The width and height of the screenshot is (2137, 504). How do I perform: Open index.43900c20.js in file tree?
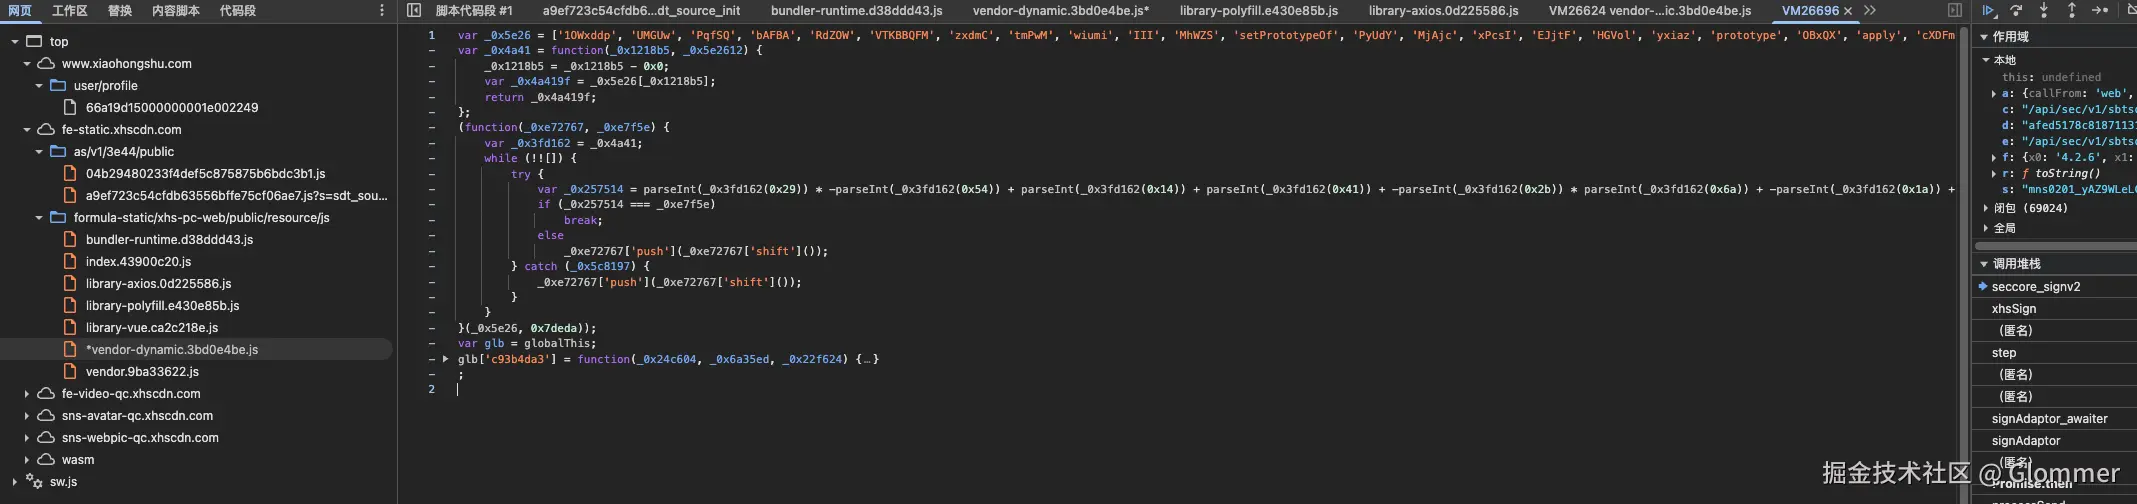coord(138,262)
